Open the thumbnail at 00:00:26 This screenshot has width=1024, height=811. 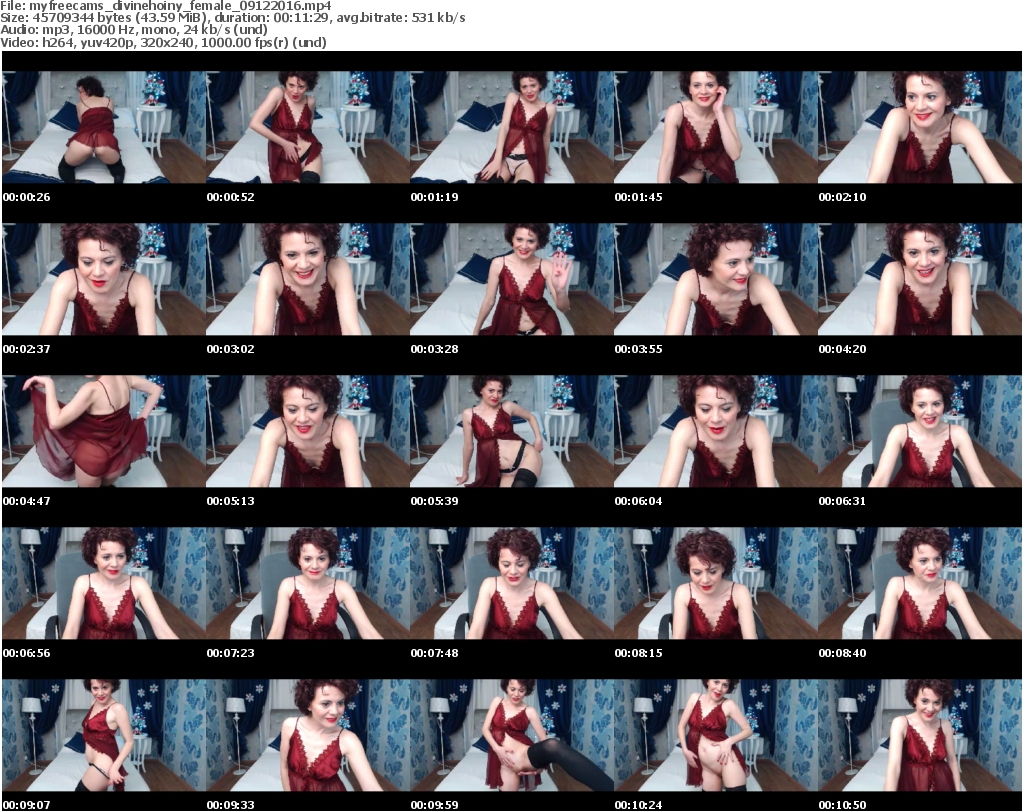(104, 127)
